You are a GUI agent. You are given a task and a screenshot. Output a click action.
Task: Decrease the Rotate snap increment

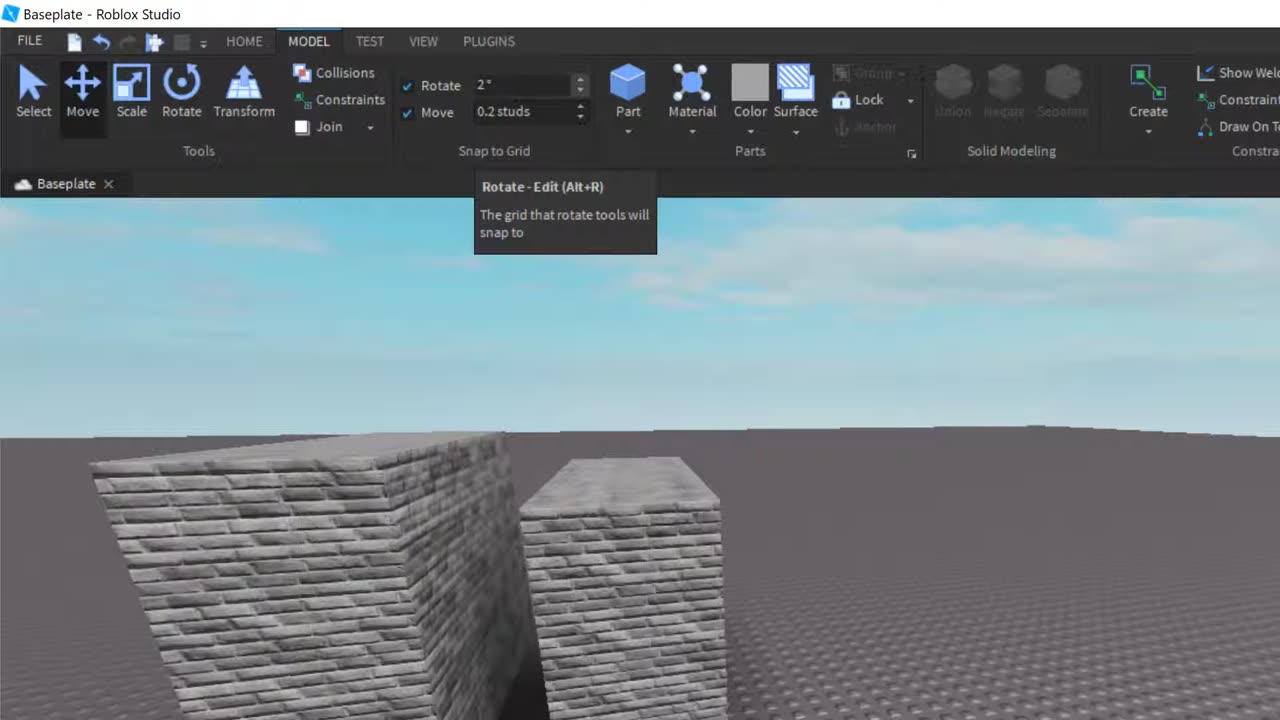pyautogui.click(x=580, y=91)
